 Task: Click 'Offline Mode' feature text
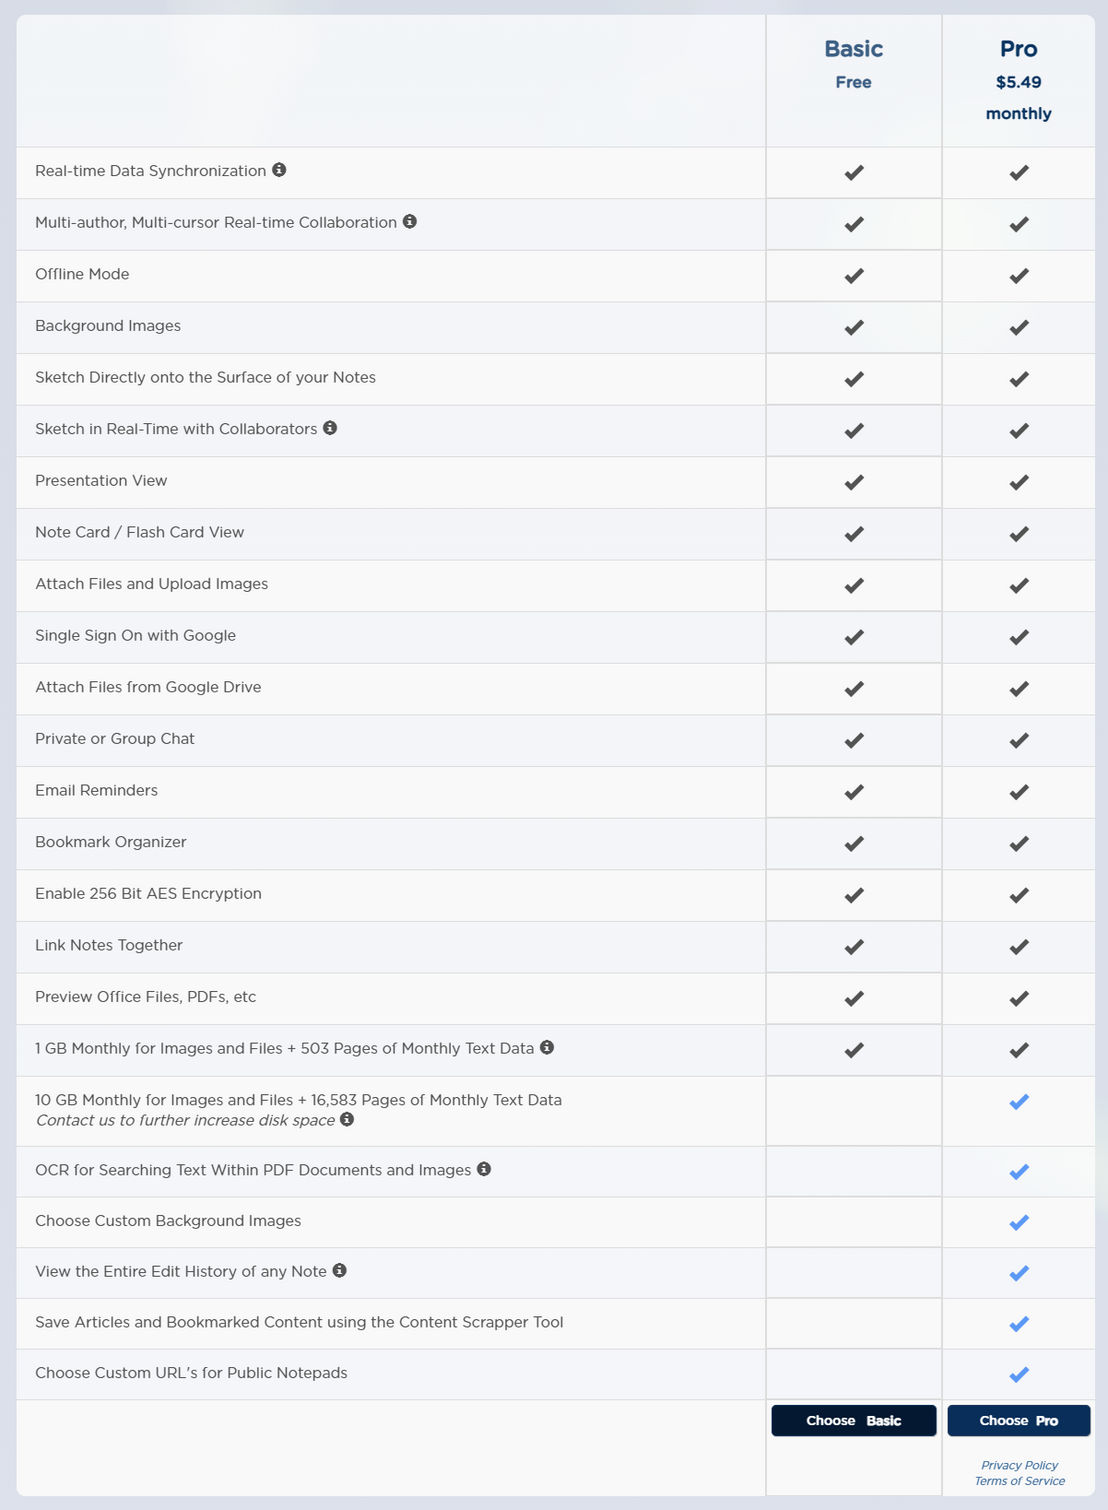82,274
